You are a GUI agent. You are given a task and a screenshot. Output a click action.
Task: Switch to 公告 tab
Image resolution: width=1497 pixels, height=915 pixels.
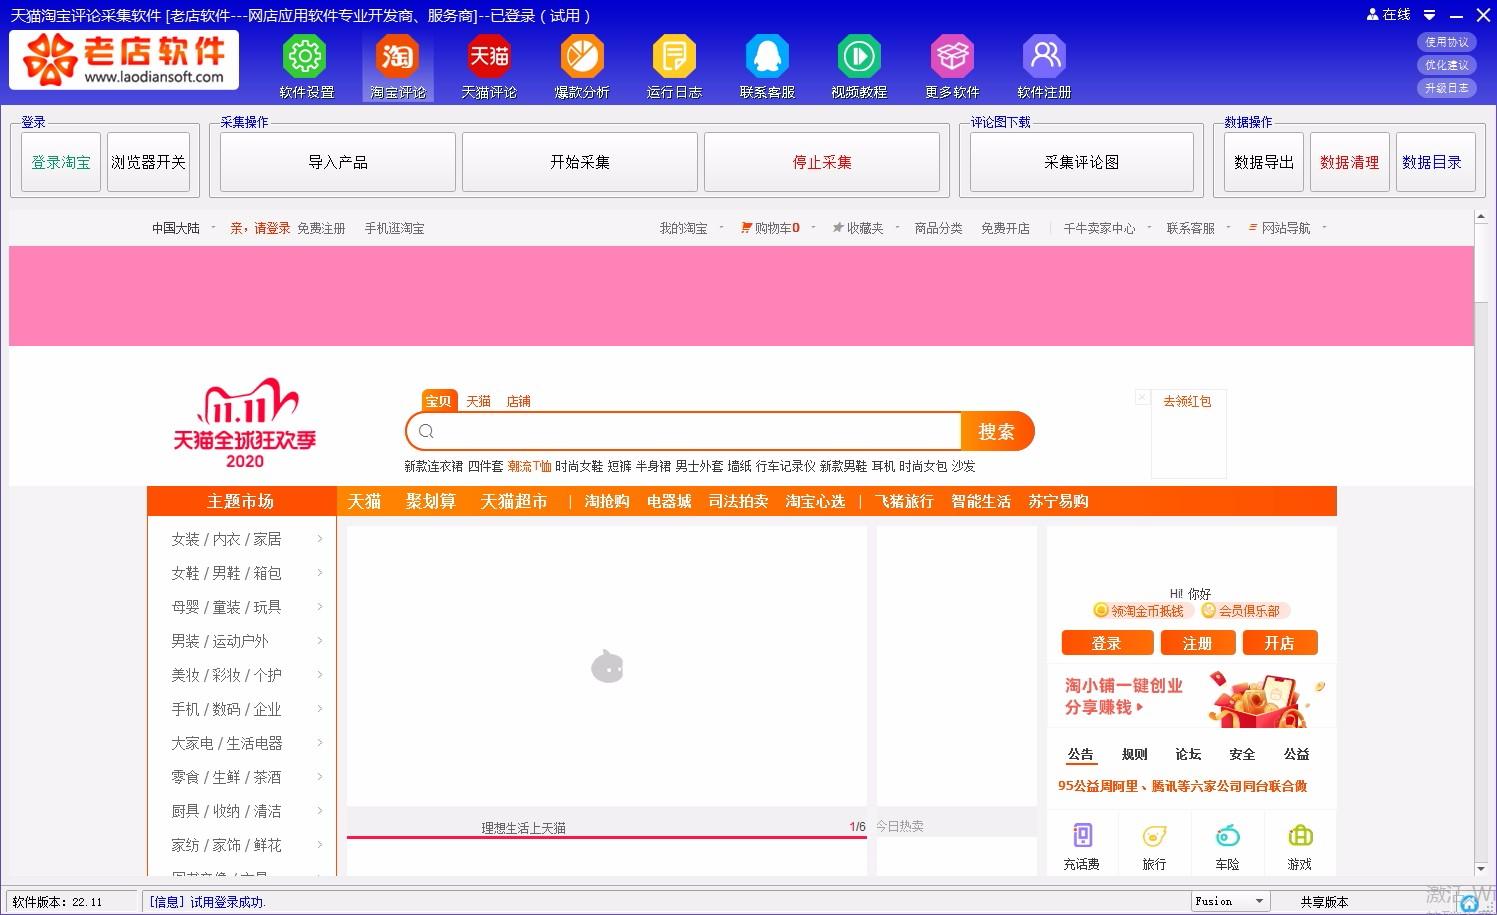pyautogui.click(x=1080, y=754)
